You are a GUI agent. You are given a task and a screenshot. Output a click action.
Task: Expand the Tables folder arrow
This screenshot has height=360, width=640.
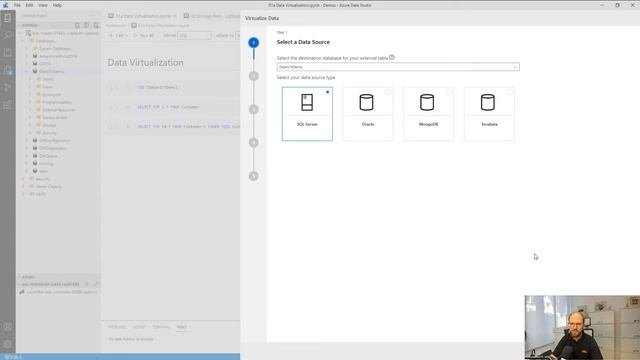click(x=31, y=79)
